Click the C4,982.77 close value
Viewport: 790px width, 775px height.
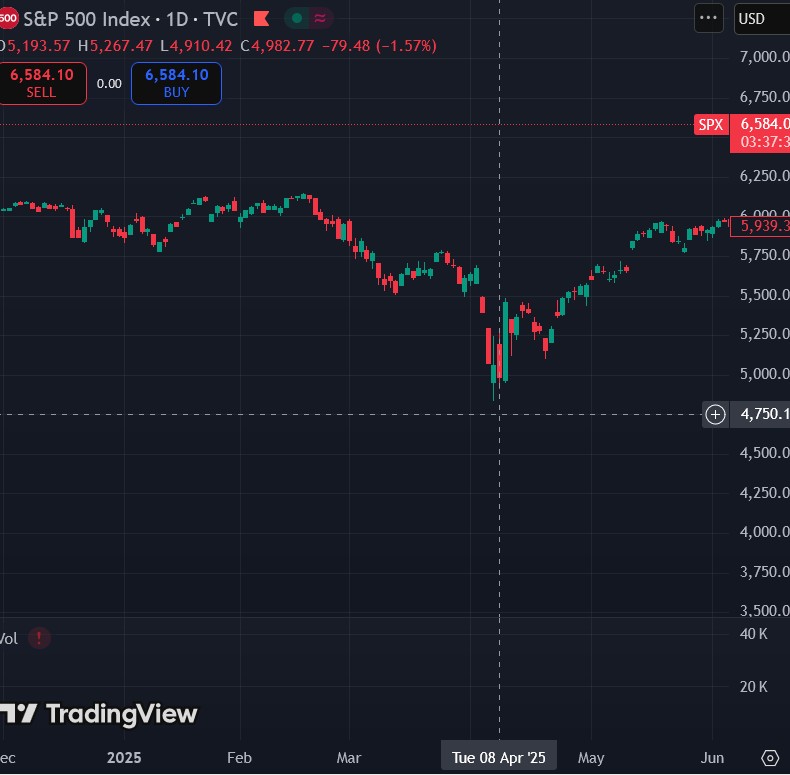click(277, 46)
